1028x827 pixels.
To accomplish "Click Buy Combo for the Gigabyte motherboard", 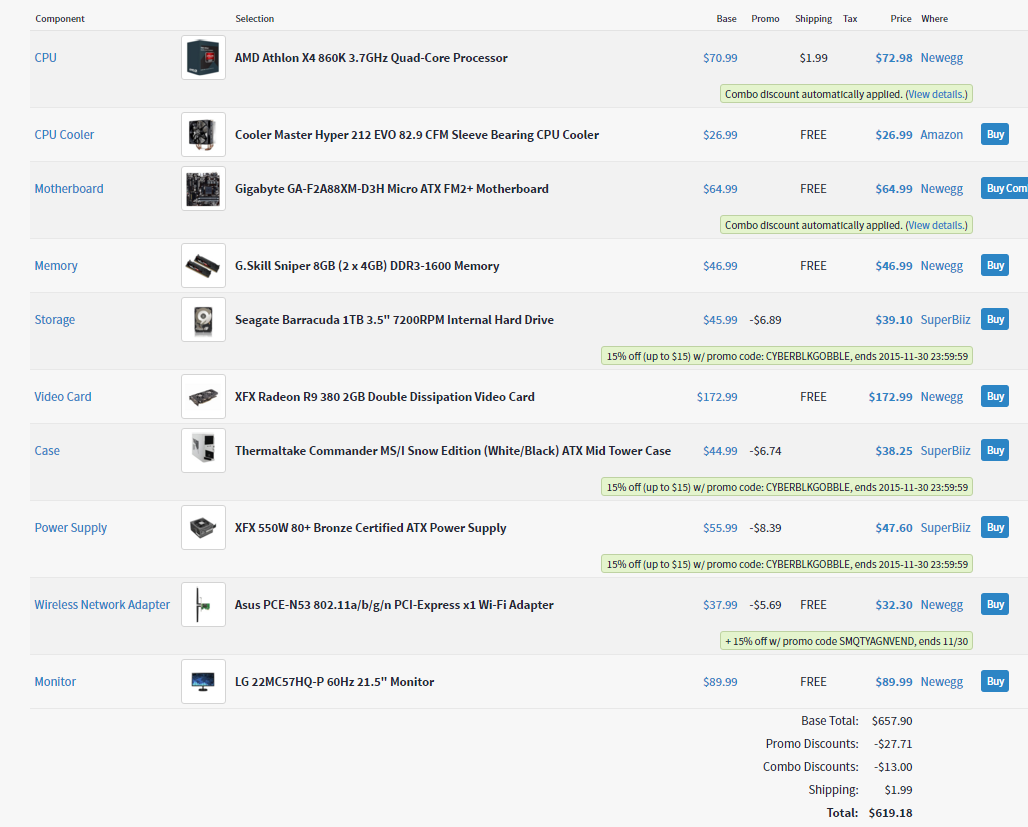I will [x=1006, y=188].
